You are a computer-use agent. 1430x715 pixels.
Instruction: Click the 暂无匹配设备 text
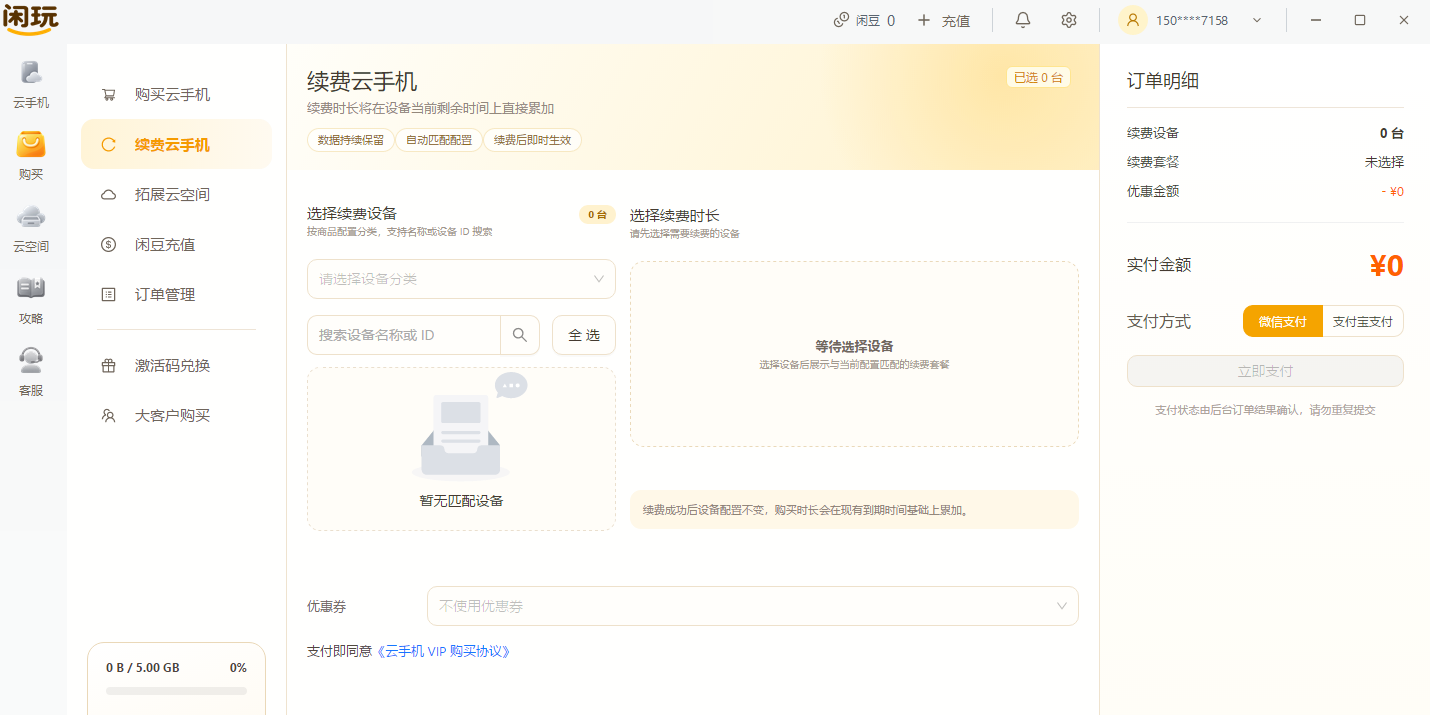pos(461,501)
